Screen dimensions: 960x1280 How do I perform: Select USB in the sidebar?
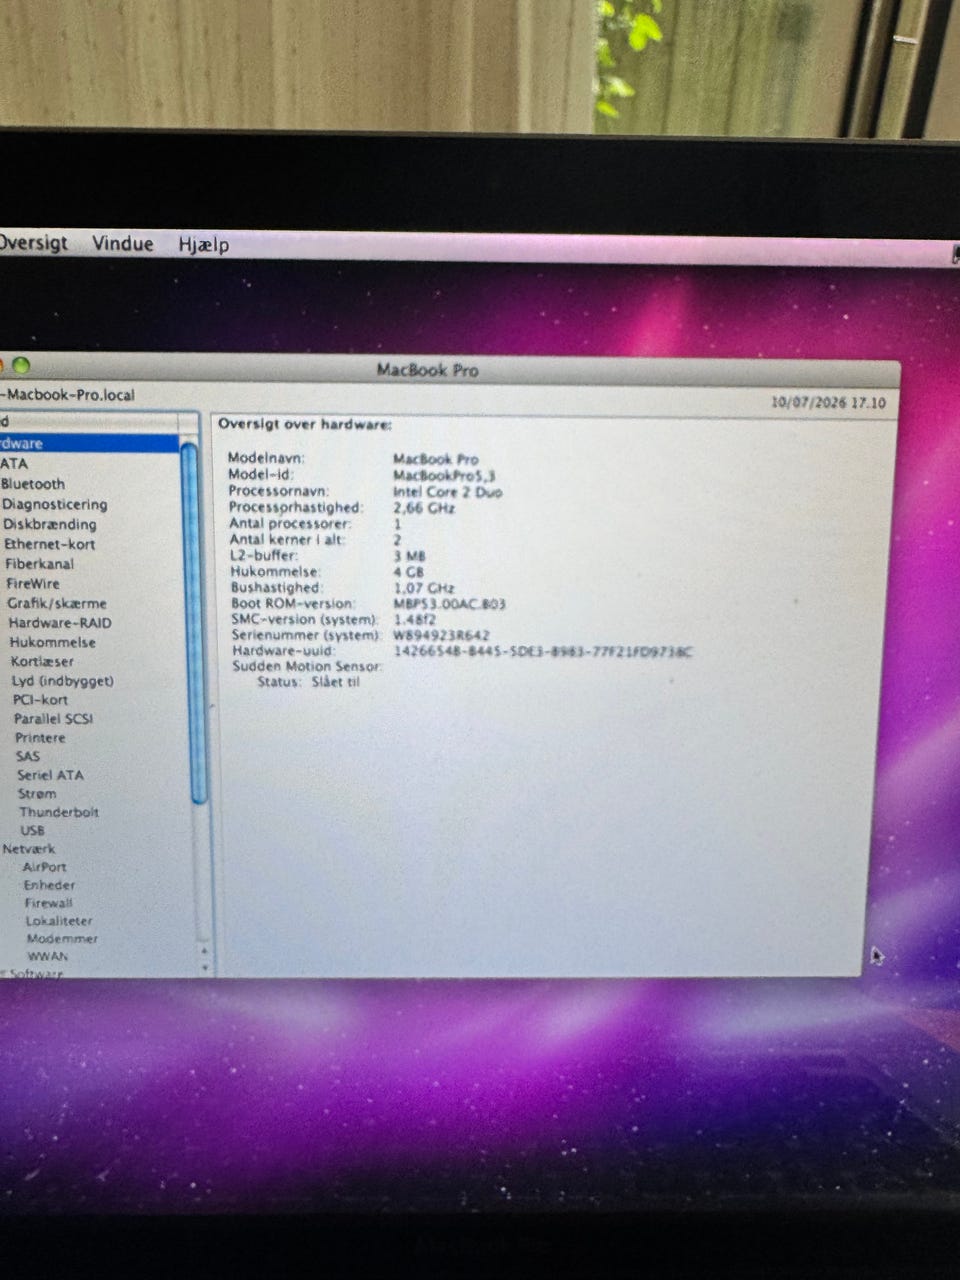pyautogui.click(x=32, y=830)
